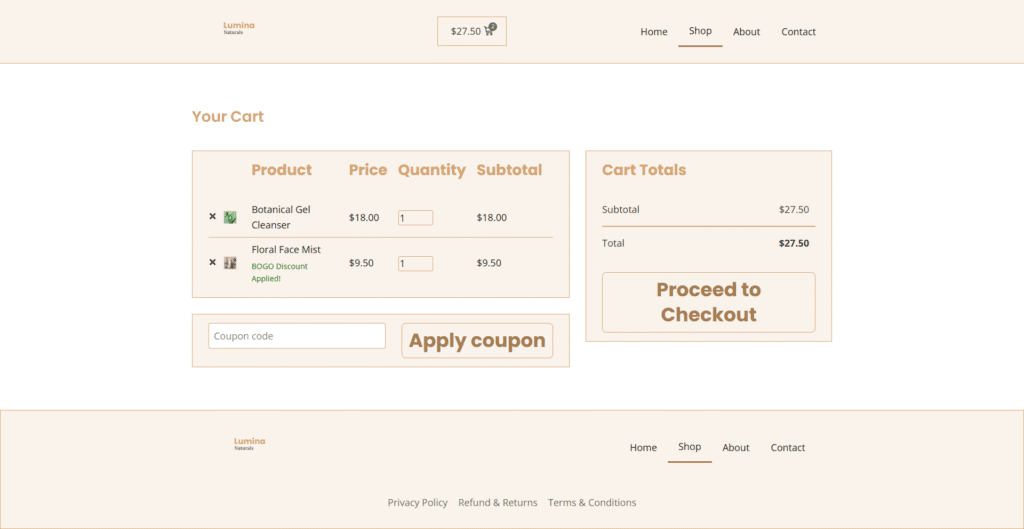Screen dimensions: 1024x529
Task: Focus the Coupon code input field
Action: coord(297,336)
